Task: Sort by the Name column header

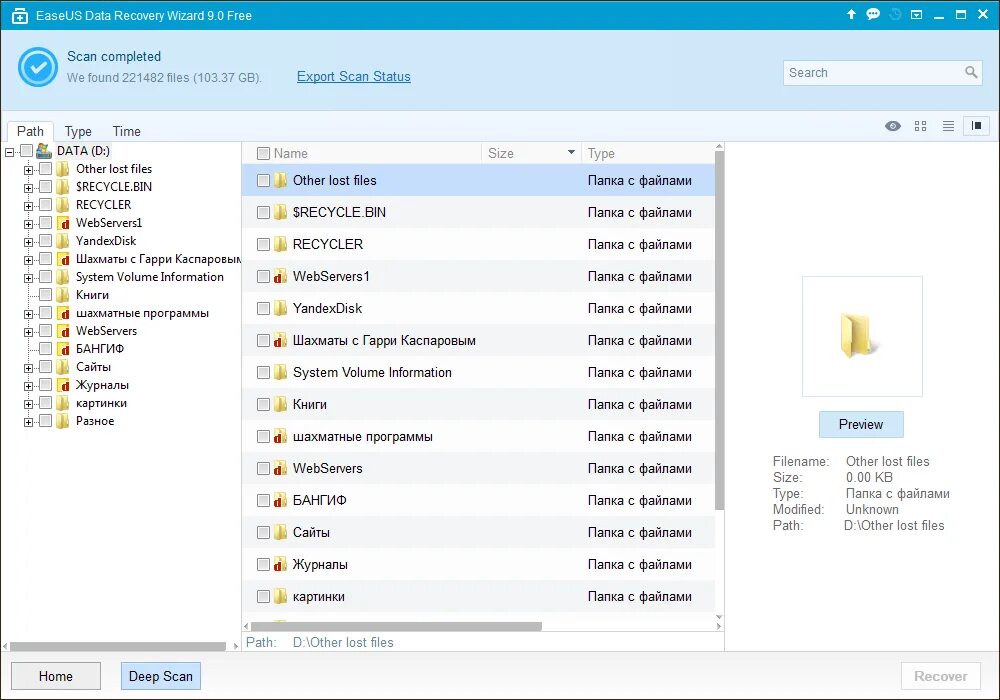Action: click(290, 153)
